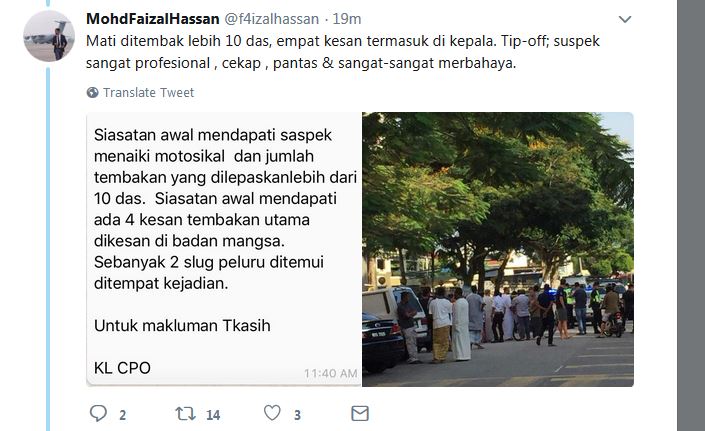
Task: Open the photo of the crowd under the trees
Action: [498, 249]
